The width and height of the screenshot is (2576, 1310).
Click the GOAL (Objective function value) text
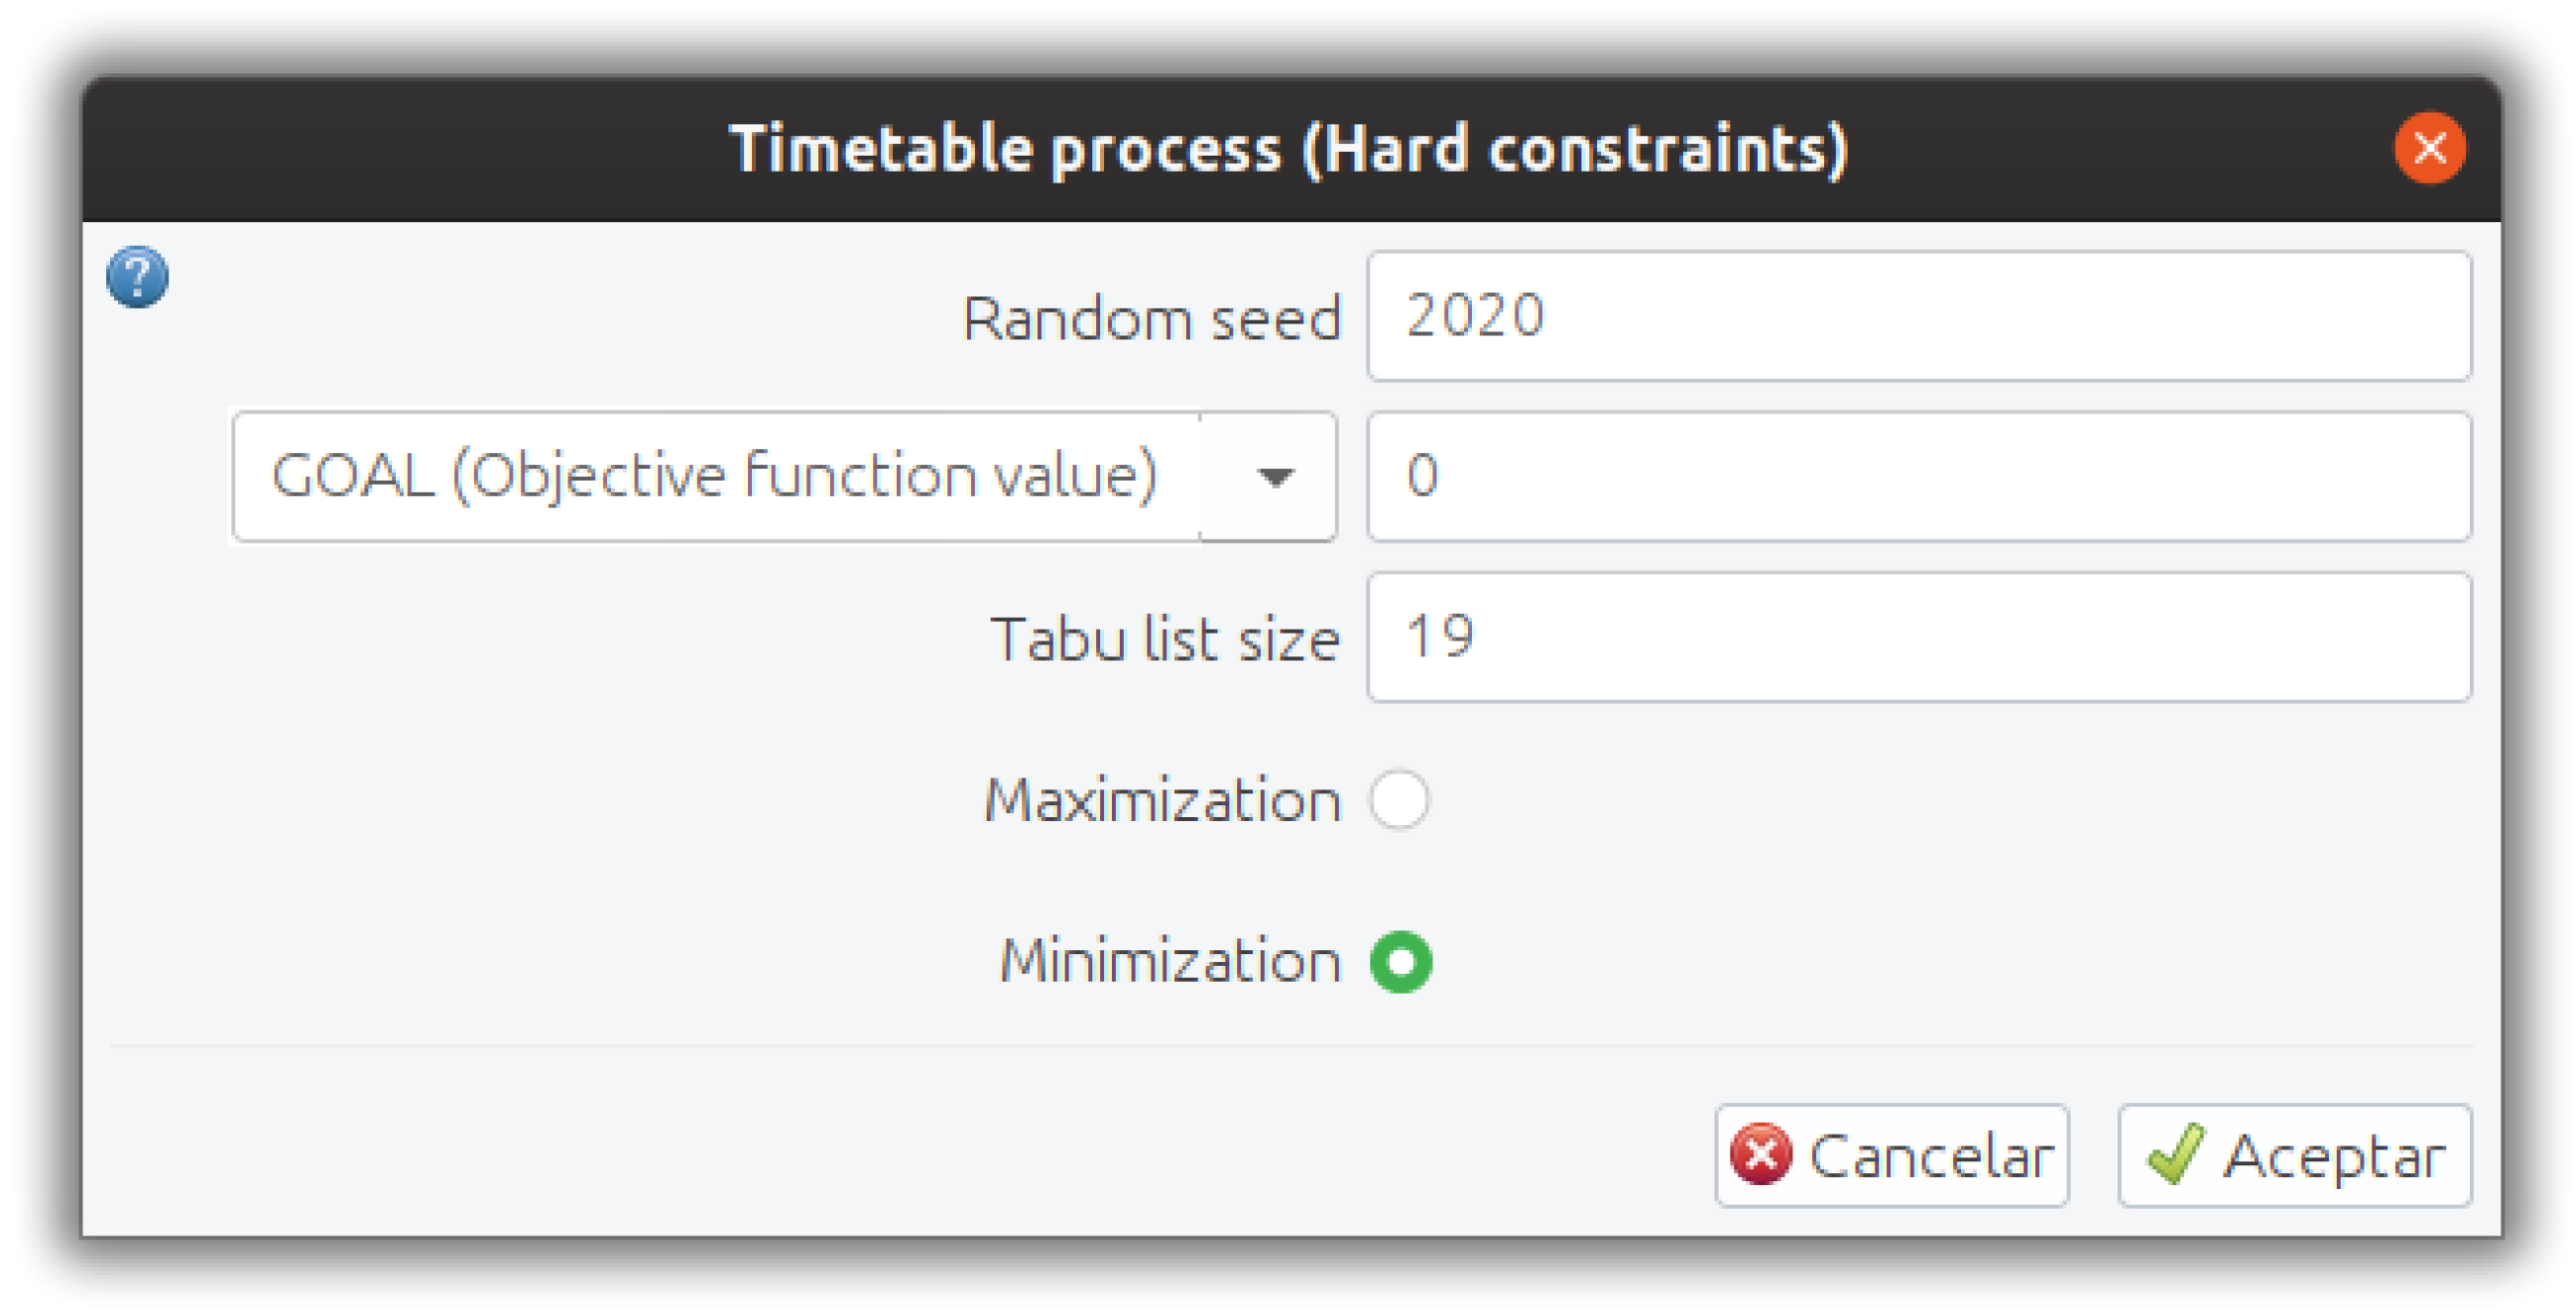pos(714,475)
